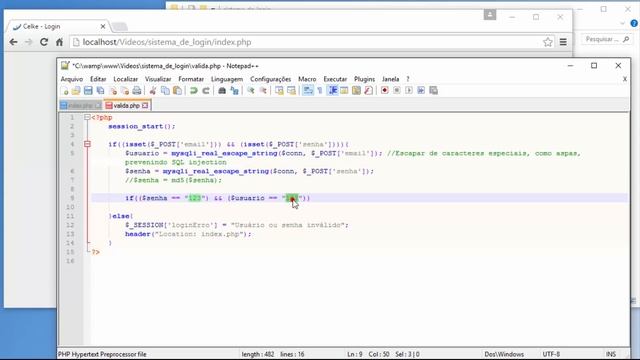
Task: Close the Celke - Login Chrome tab
Action: pos(102,27)
